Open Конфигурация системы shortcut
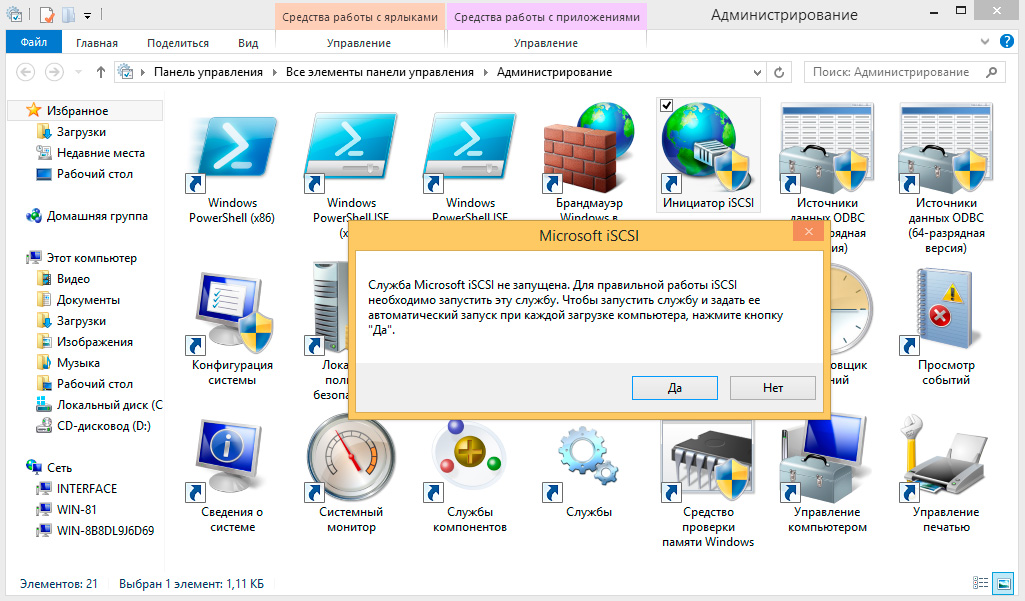Image resolution: width=1025 pixels, height=601 pixels. (x=232, y=329)
